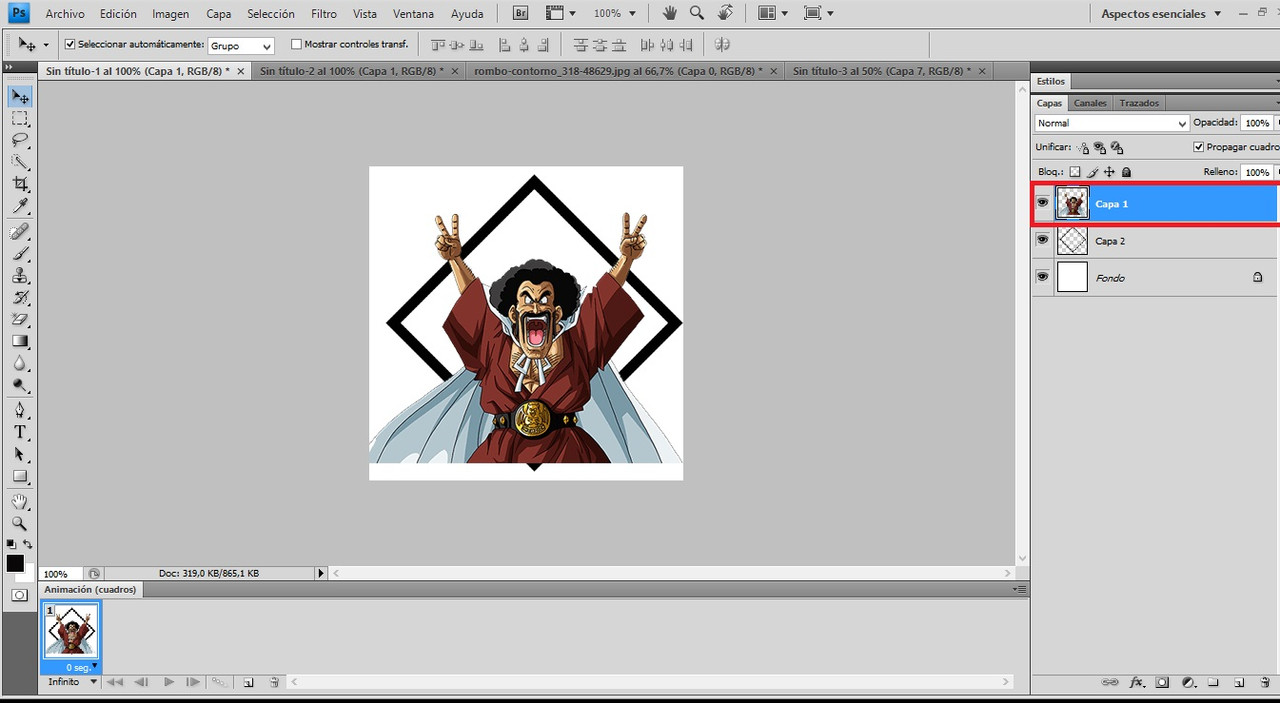Screen dimensions: 1280x703
Task: Open the '0 seg.' frame delay dropdown
Action: 80,667
